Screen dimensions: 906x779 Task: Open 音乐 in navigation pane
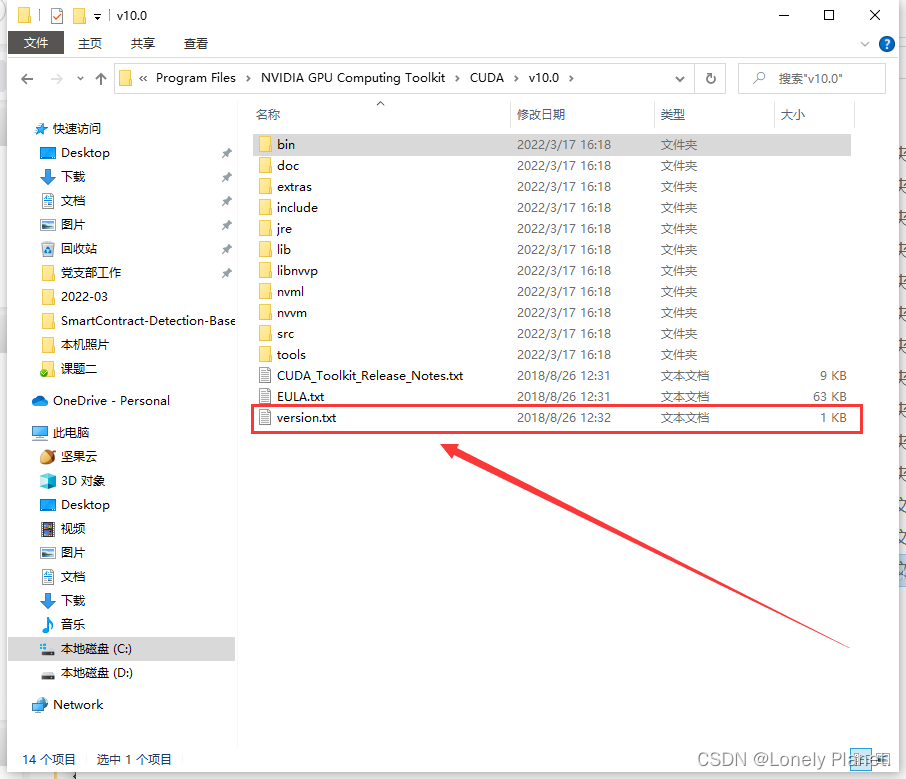point(73,625)
